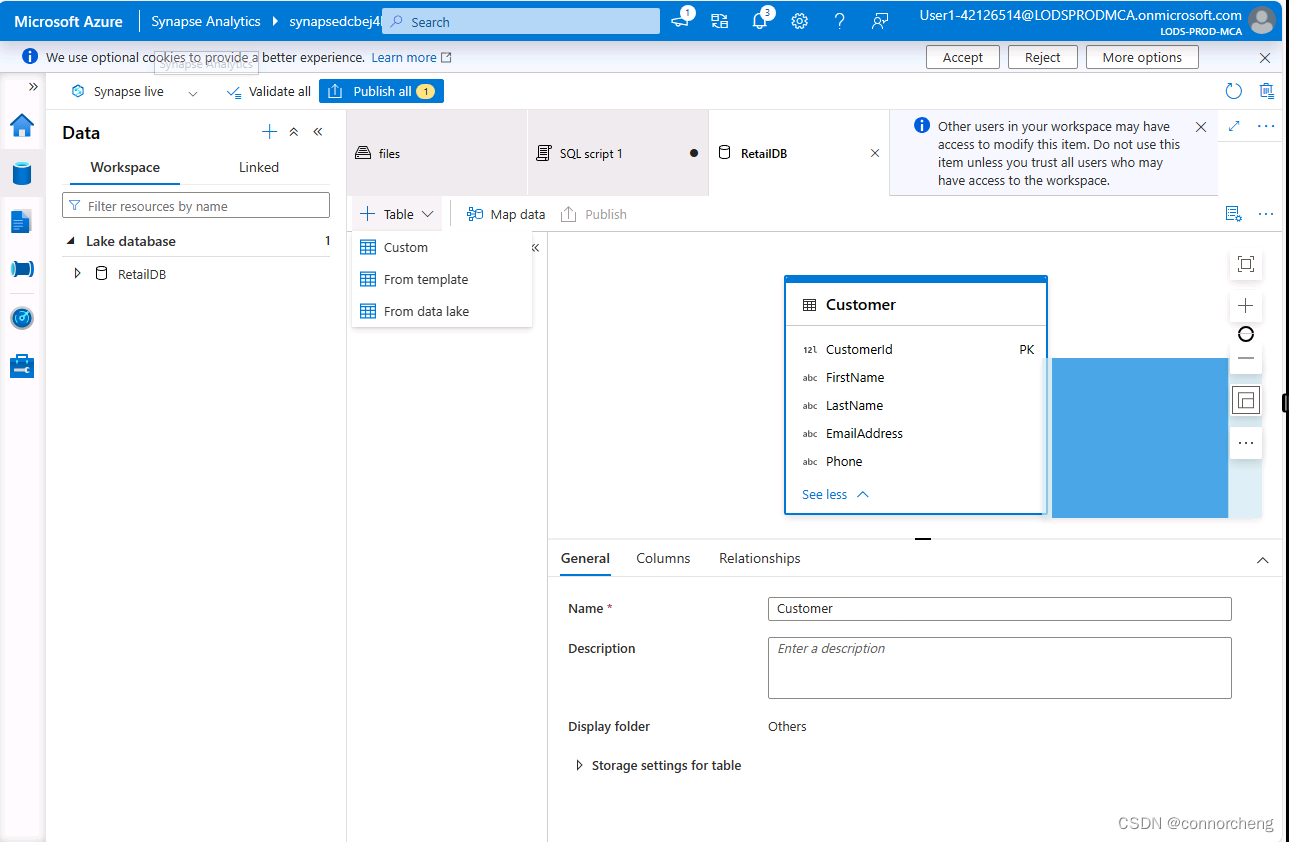Expand the RetailDB tree node
1289x842 pixels.
point(78,273)
